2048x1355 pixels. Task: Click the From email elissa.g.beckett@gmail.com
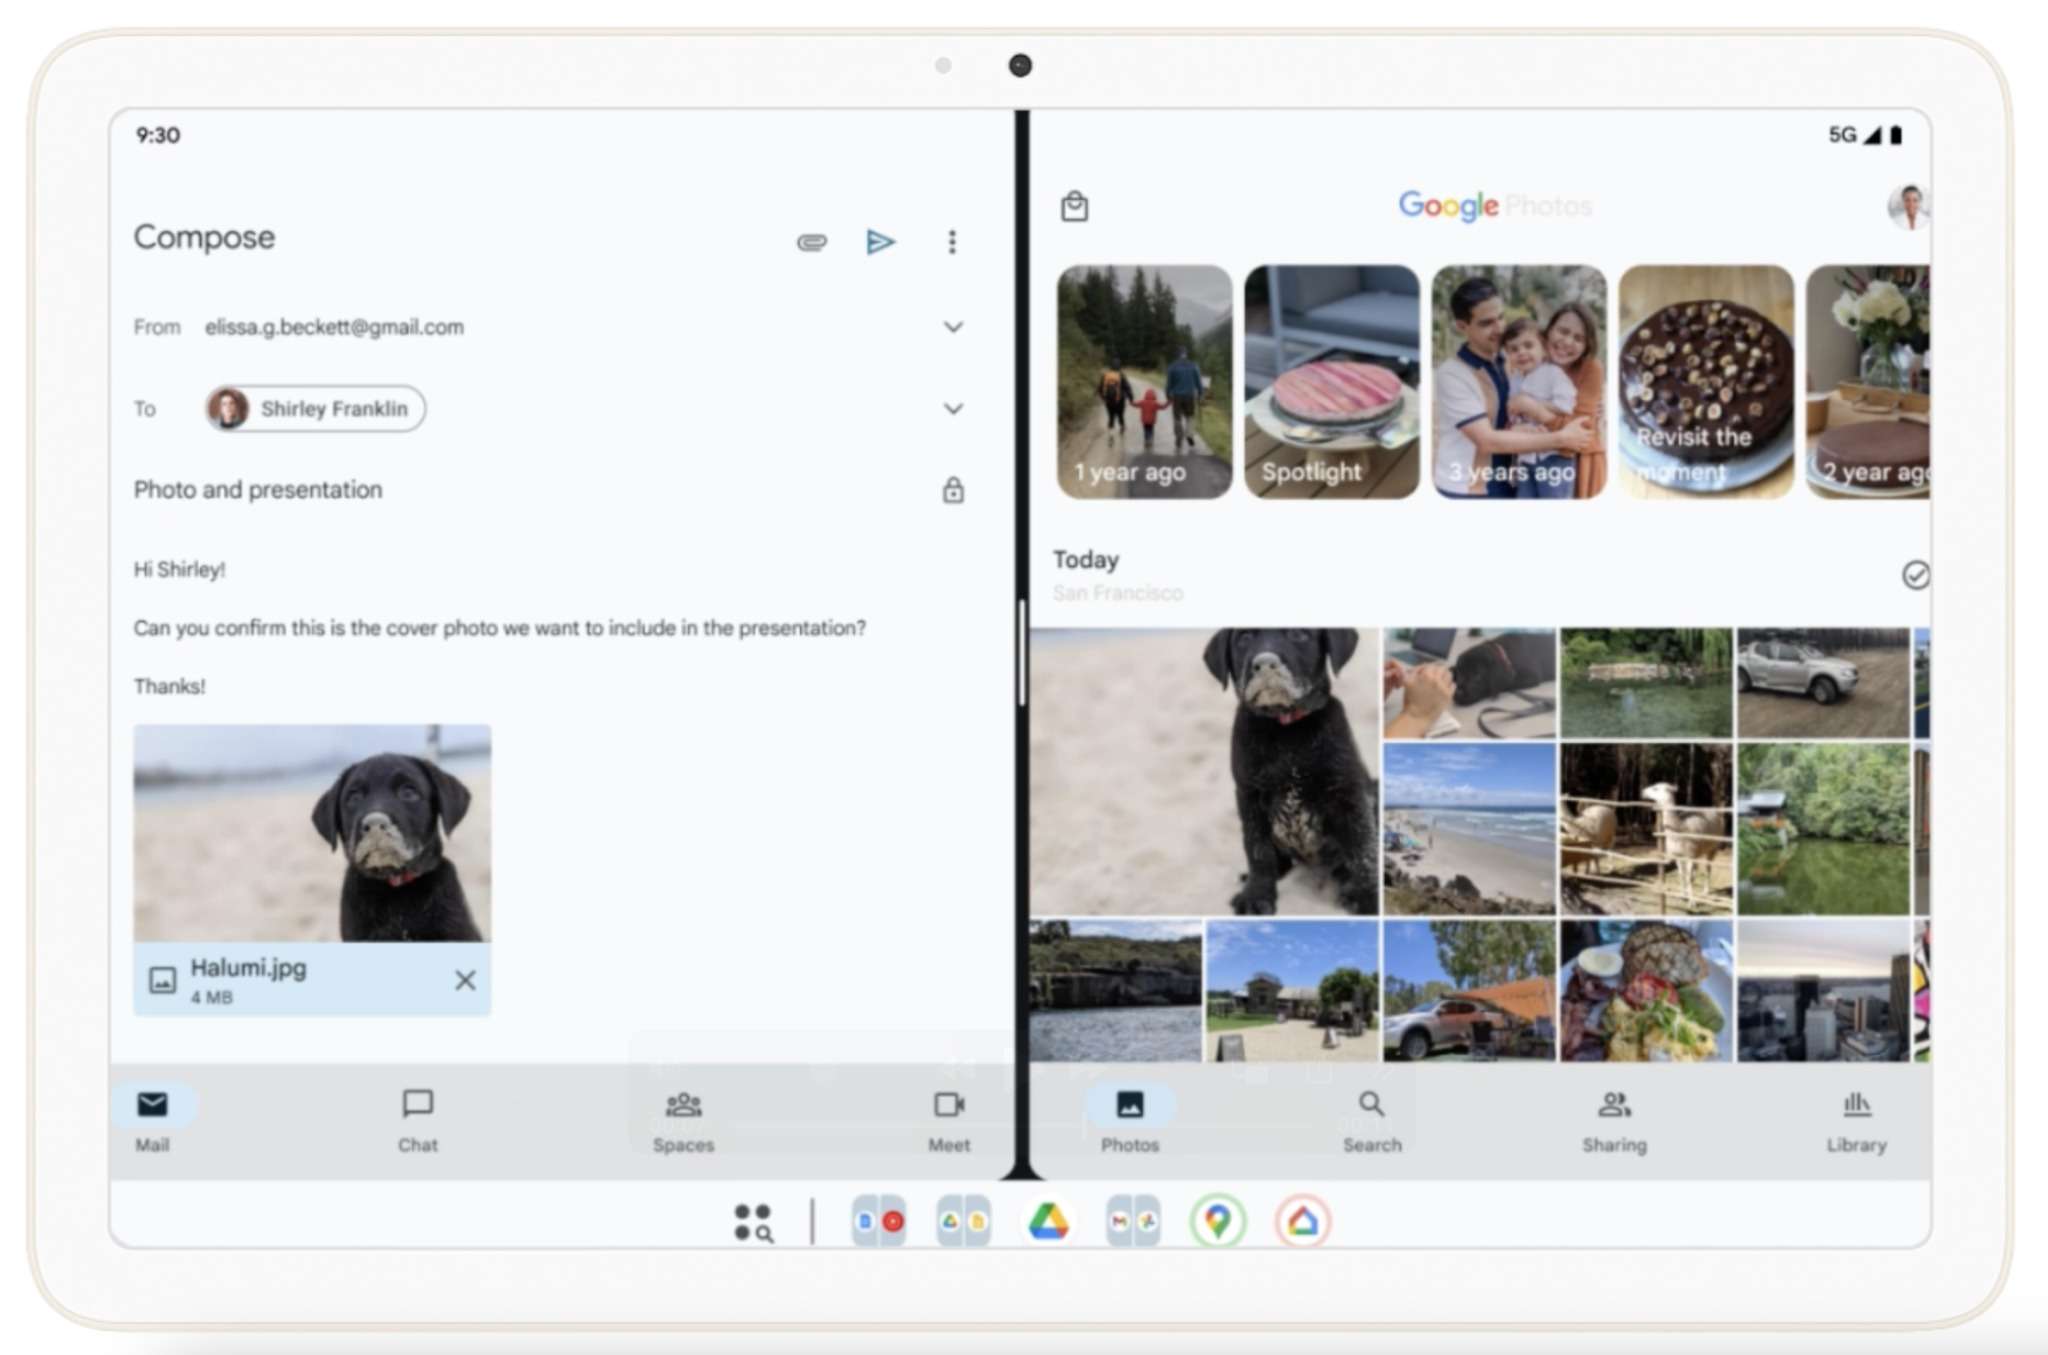334,327
